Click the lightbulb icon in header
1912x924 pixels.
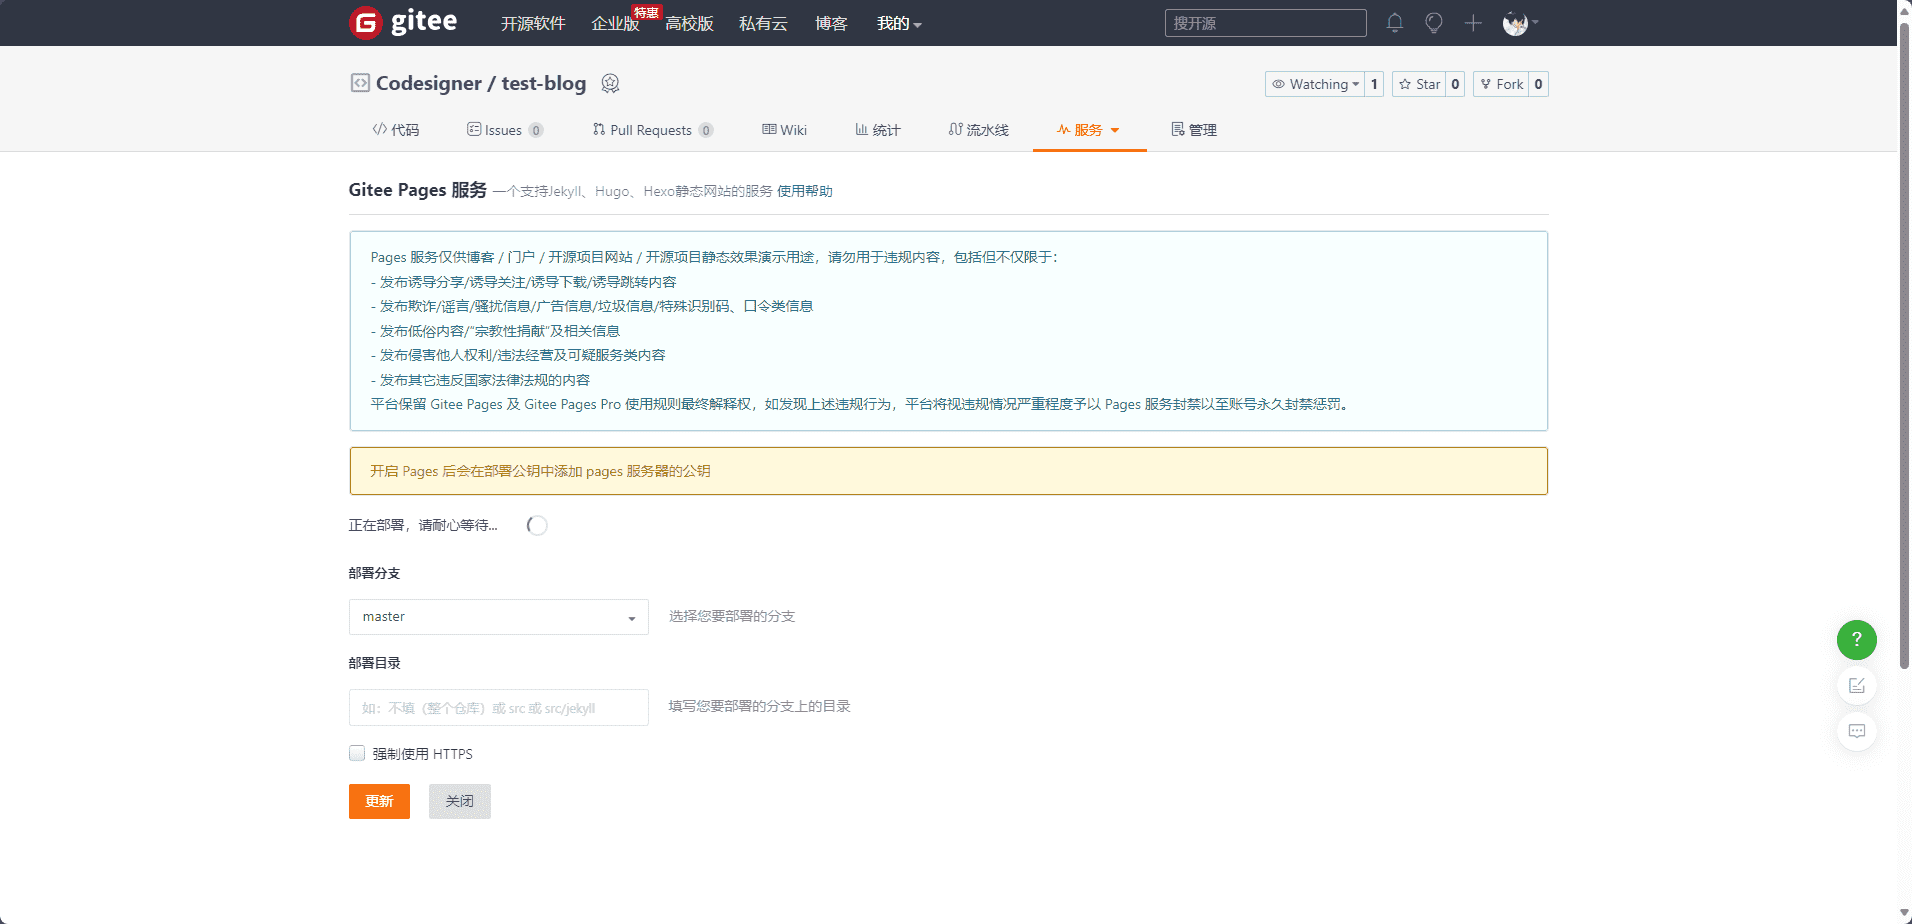1434,23
